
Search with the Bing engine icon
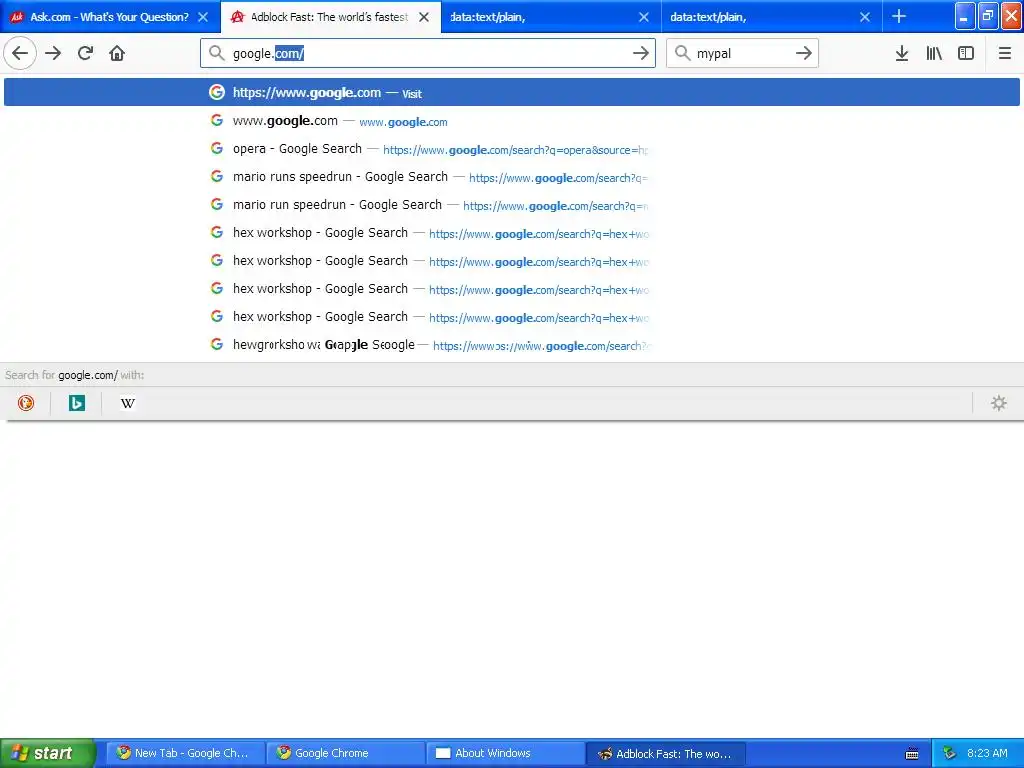pos(77,403)
